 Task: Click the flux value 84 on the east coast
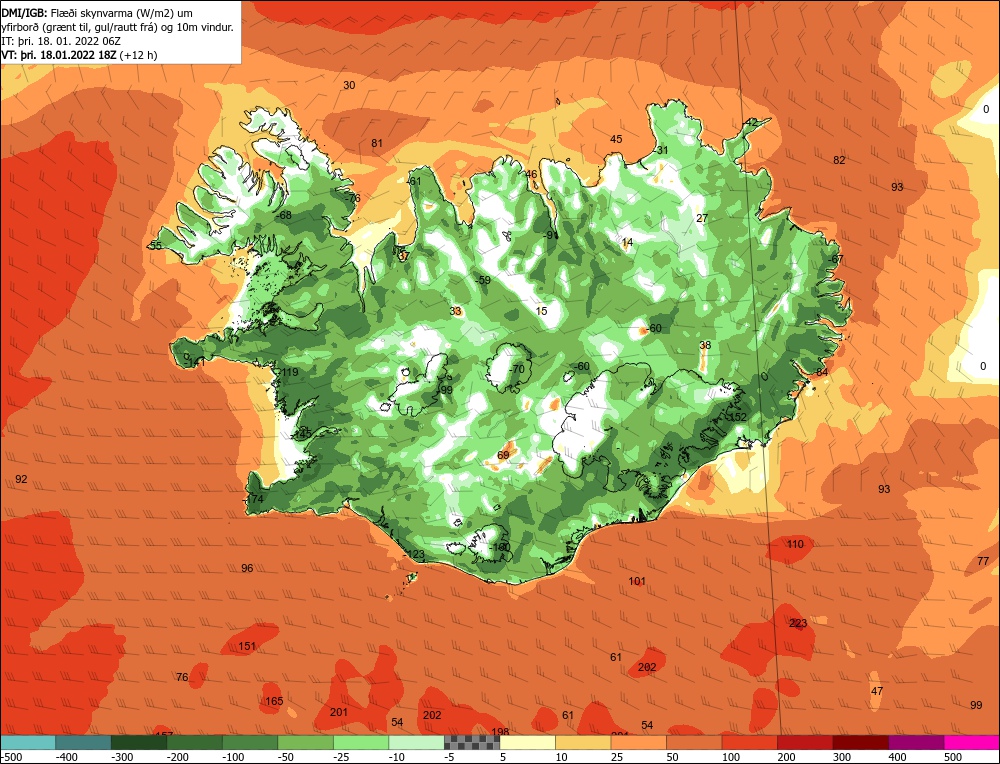(822, 372)
